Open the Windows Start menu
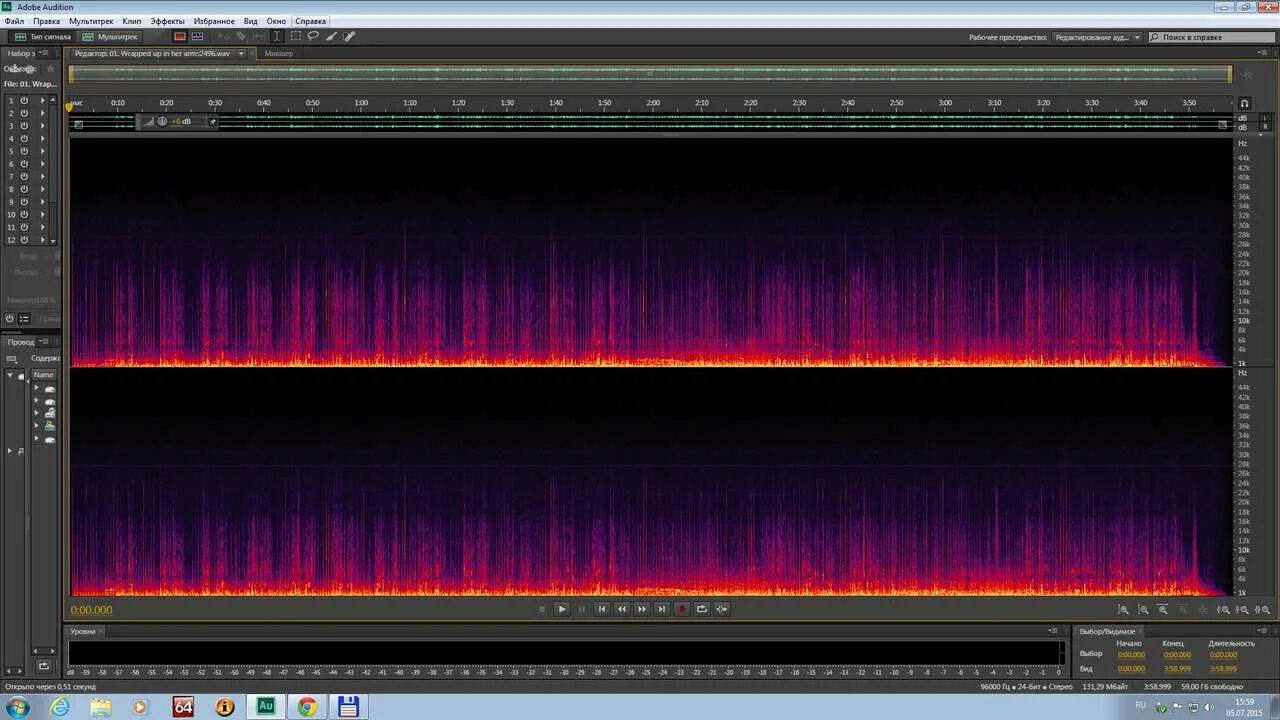The height and width of the screenshot is (720, 1280). click(17, 707)
